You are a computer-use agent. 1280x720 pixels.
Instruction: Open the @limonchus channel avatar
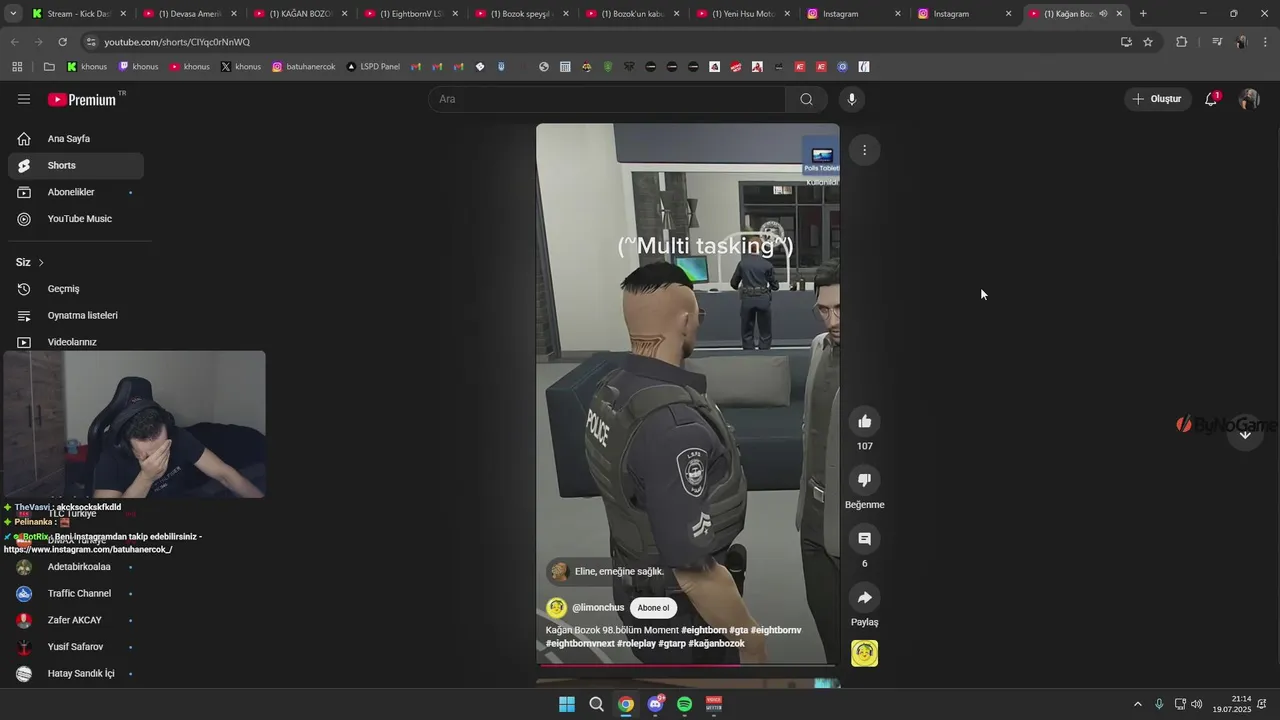(557, 608)
